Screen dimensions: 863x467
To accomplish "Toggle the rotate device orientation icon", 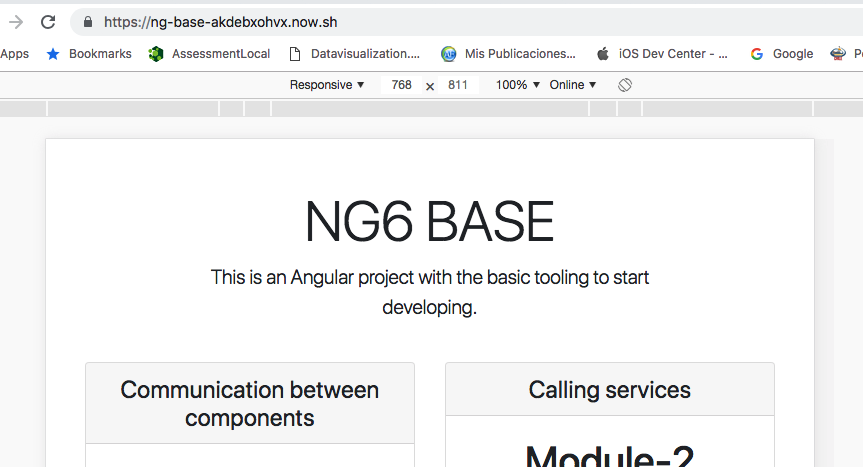I will 625,85.
